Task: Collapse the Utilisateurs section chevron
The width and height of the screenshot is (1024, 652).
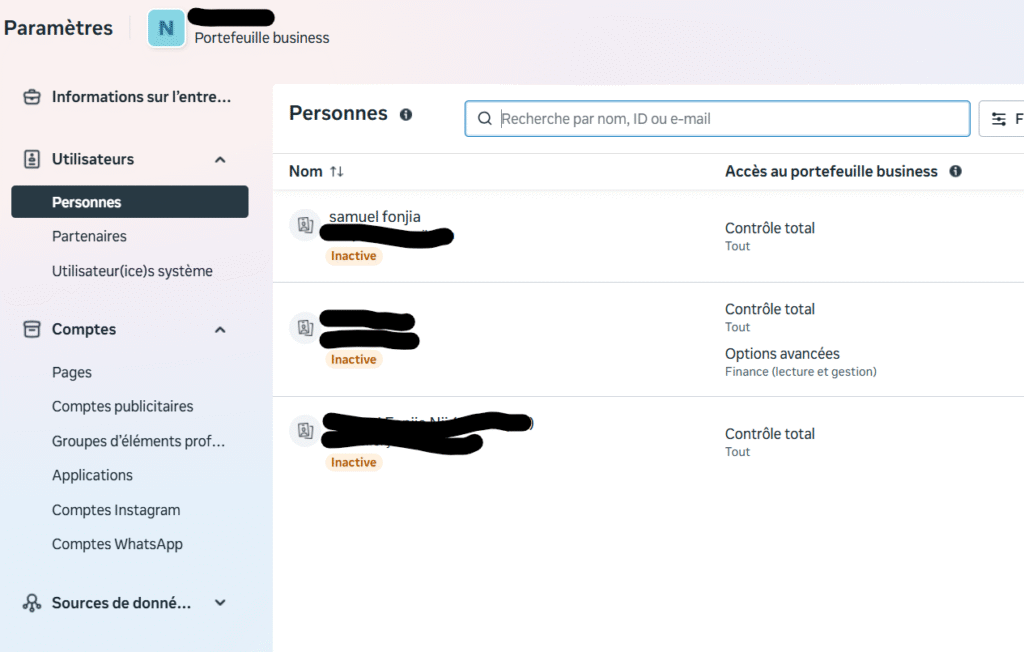Action: 220,159
